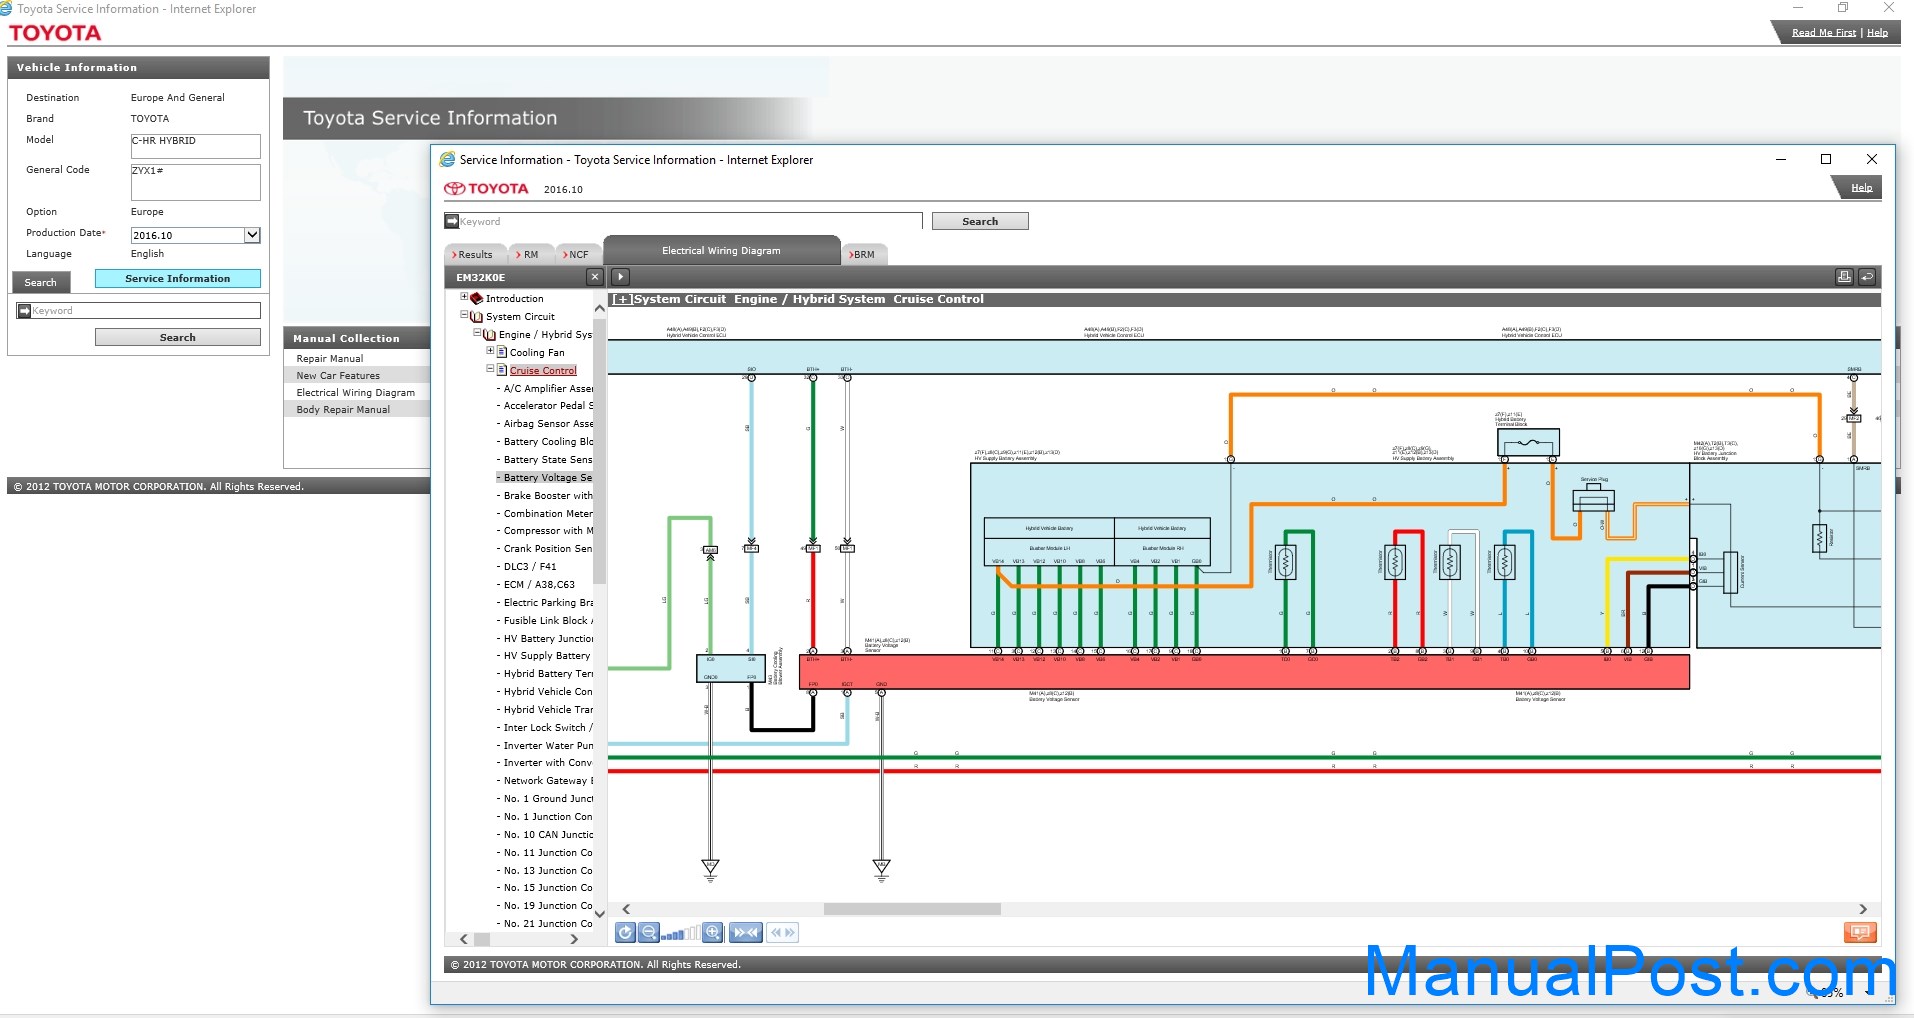
Task: Expand the Cooling Fan tree node
Action: pos(490,351)
